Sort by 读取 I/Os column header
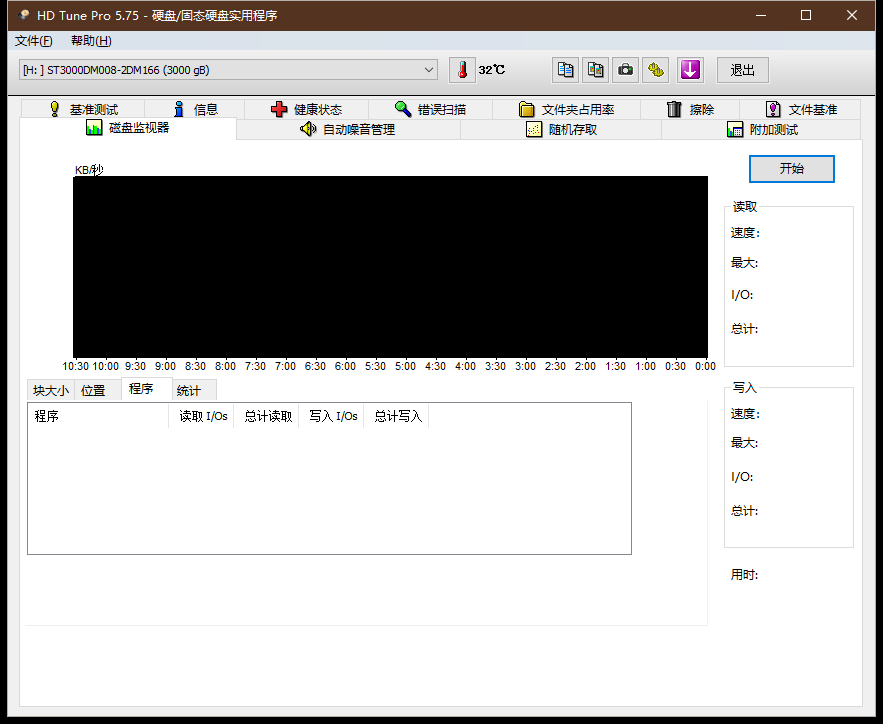 coord(202,416)
